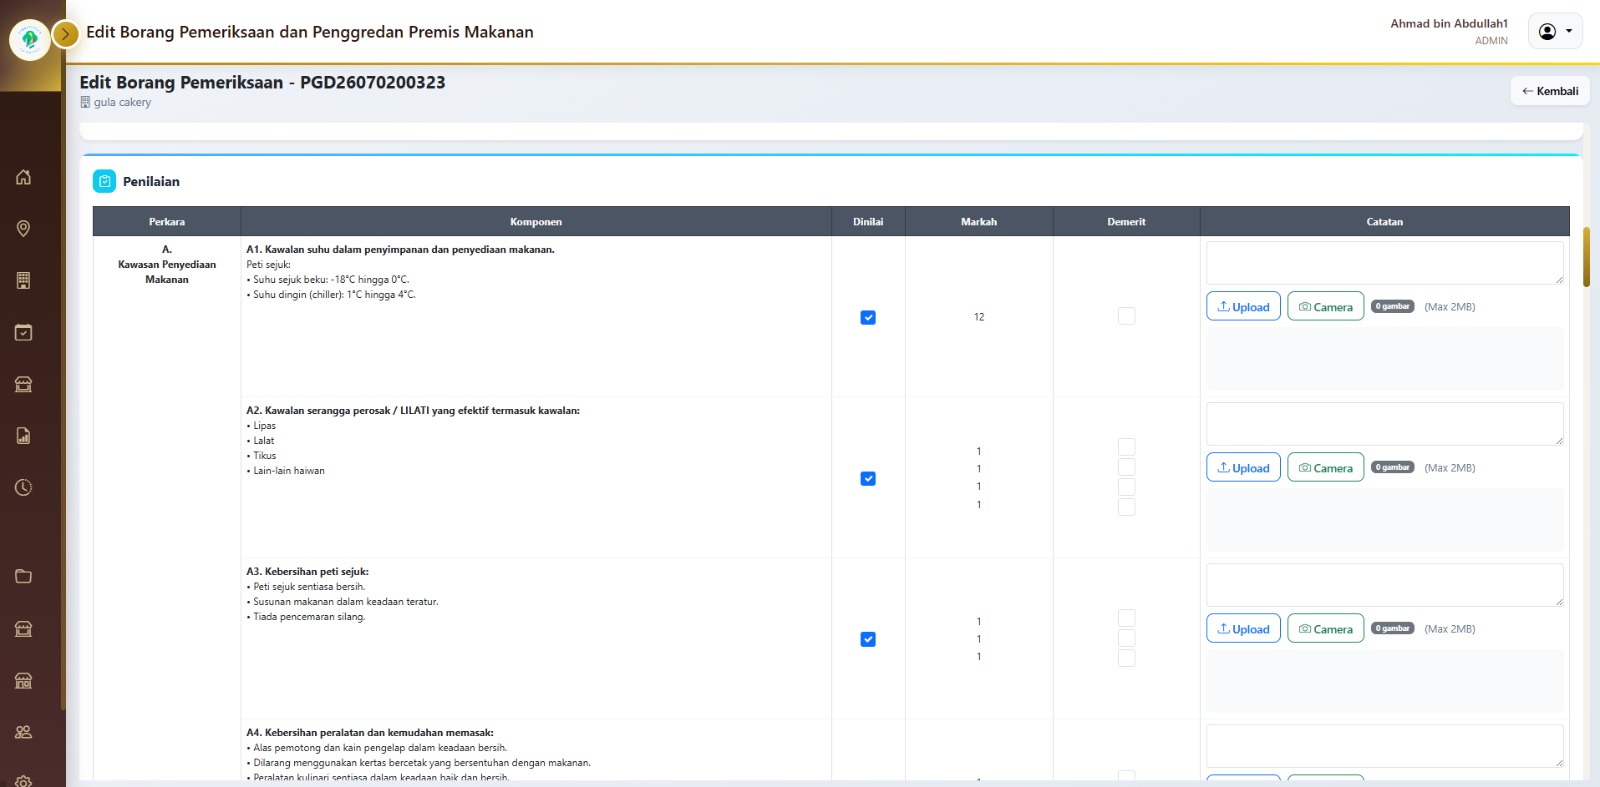Click the '0 gambar' badge in row A3
Viewport: 1600px width, 787px height.
tap(1392, 628)
